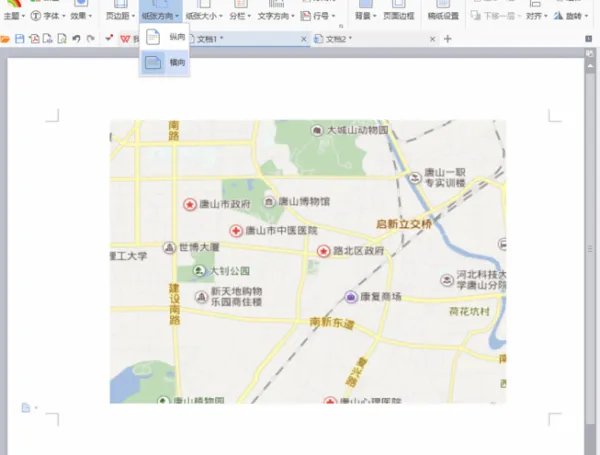This screenshot has width=600, height=455.
Task: Open the 背景 background dropdown
Action: pos(365,16)
